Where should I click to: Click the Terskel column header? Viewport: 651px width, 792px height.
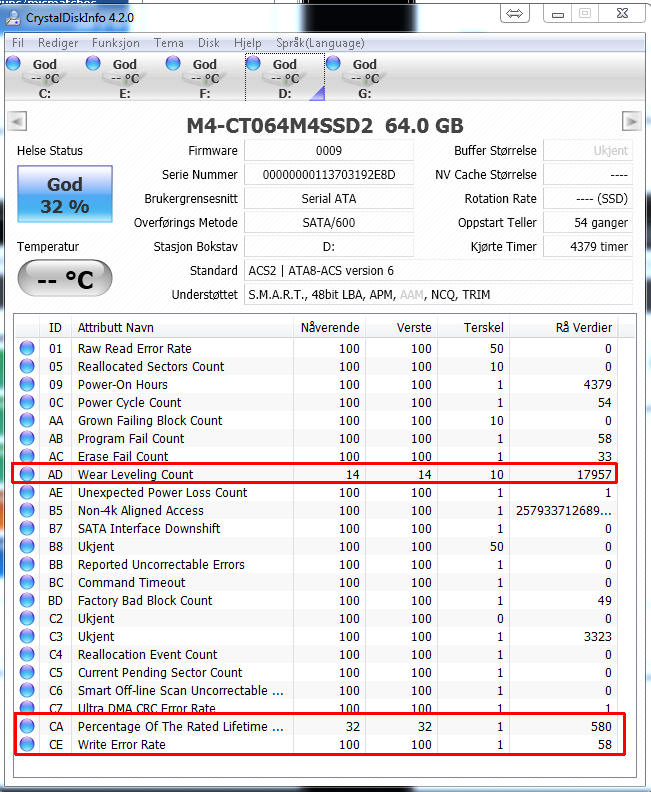pyautogui.click(x=474, y=327)
